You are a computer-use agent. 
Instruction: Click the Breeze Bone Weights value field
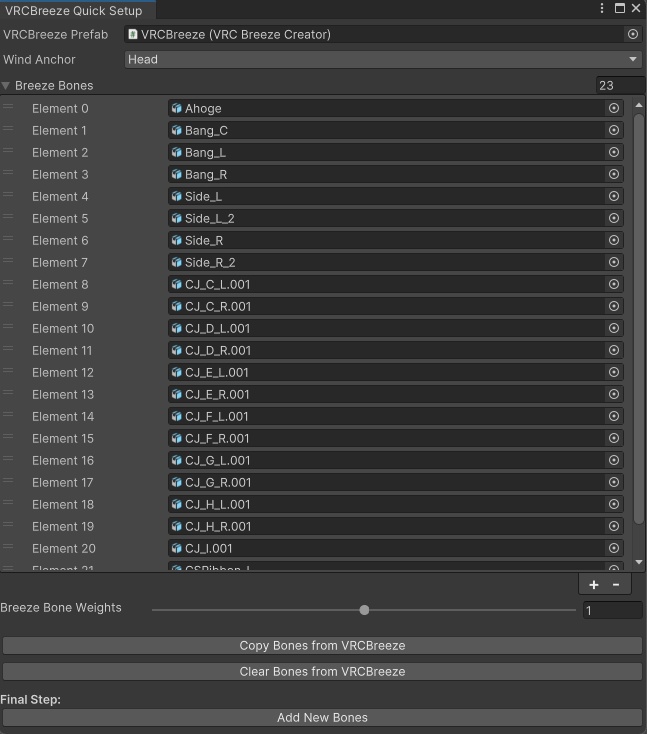point(612,610)
